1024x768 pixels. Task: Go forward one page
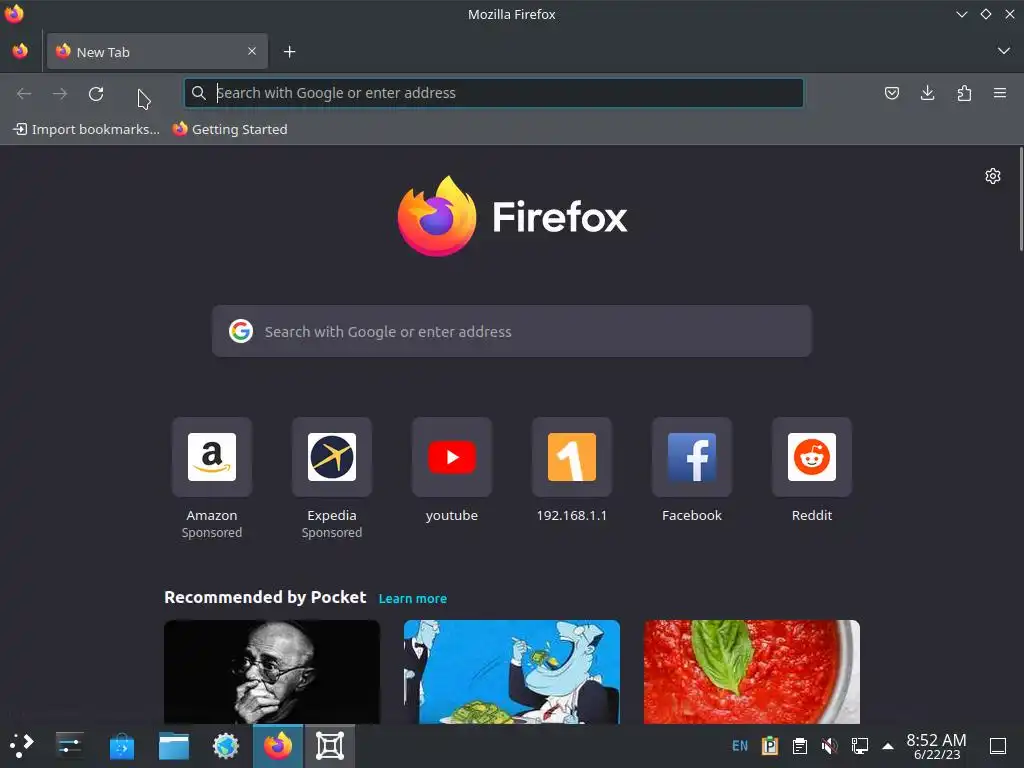coord(60,93)
